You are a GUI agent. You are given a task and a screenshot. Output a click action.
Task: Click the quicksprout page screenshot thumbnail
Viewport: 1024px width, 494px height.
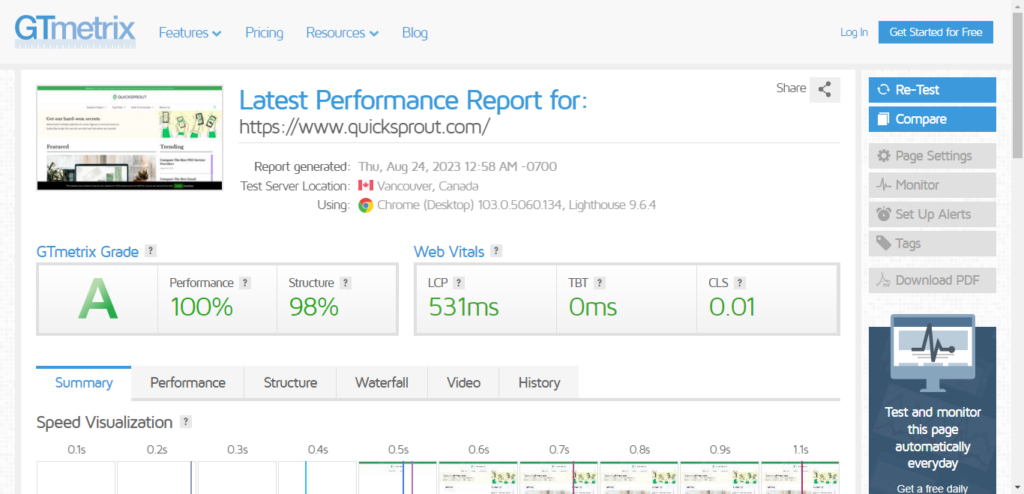coord(129,138)
